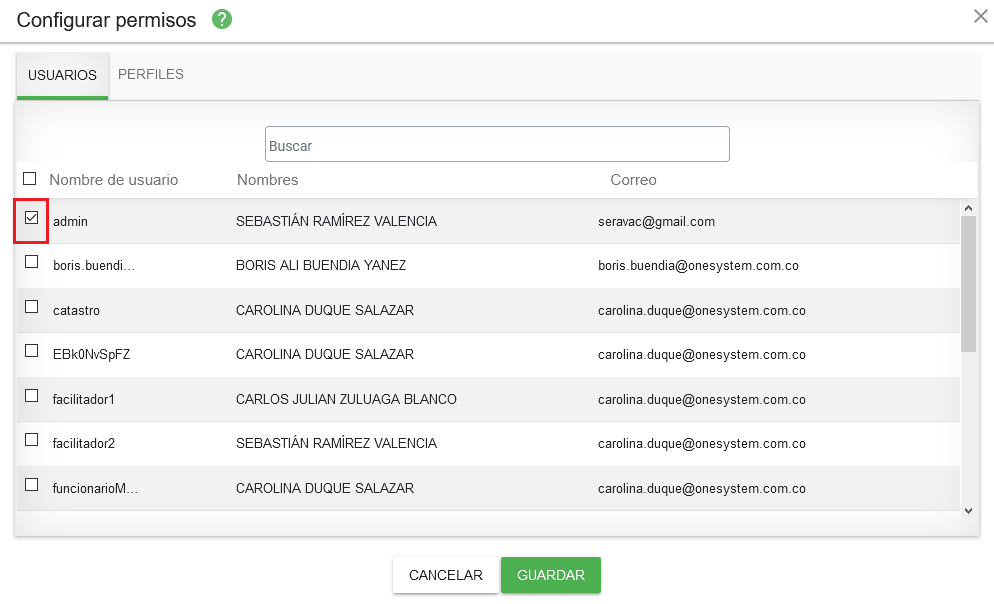Click the scrollbar up arrow
The image size is (994, 604).
[968, 208]
